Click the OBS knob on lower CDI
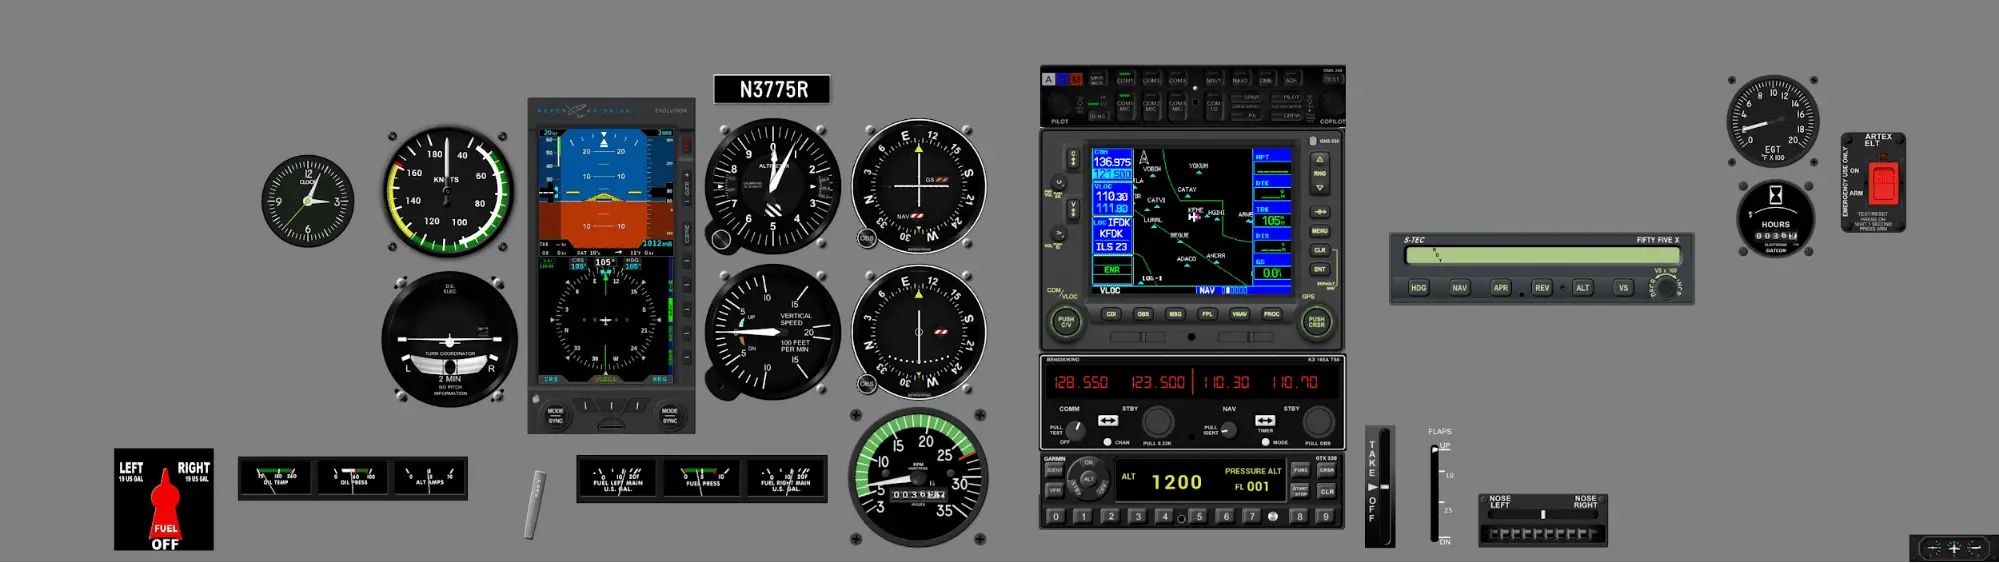This screenshot has width=1999, height=563. coord(866,383)
